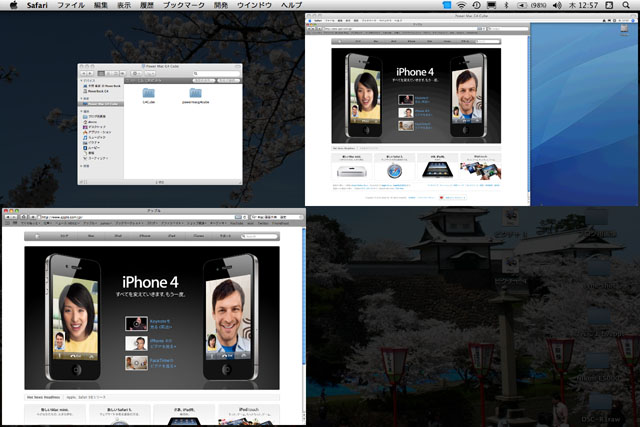Select デスクトップ in Finder sidebar
Image resolution: width=640 pixels, height=427 pixels.
tap(94, 127)
